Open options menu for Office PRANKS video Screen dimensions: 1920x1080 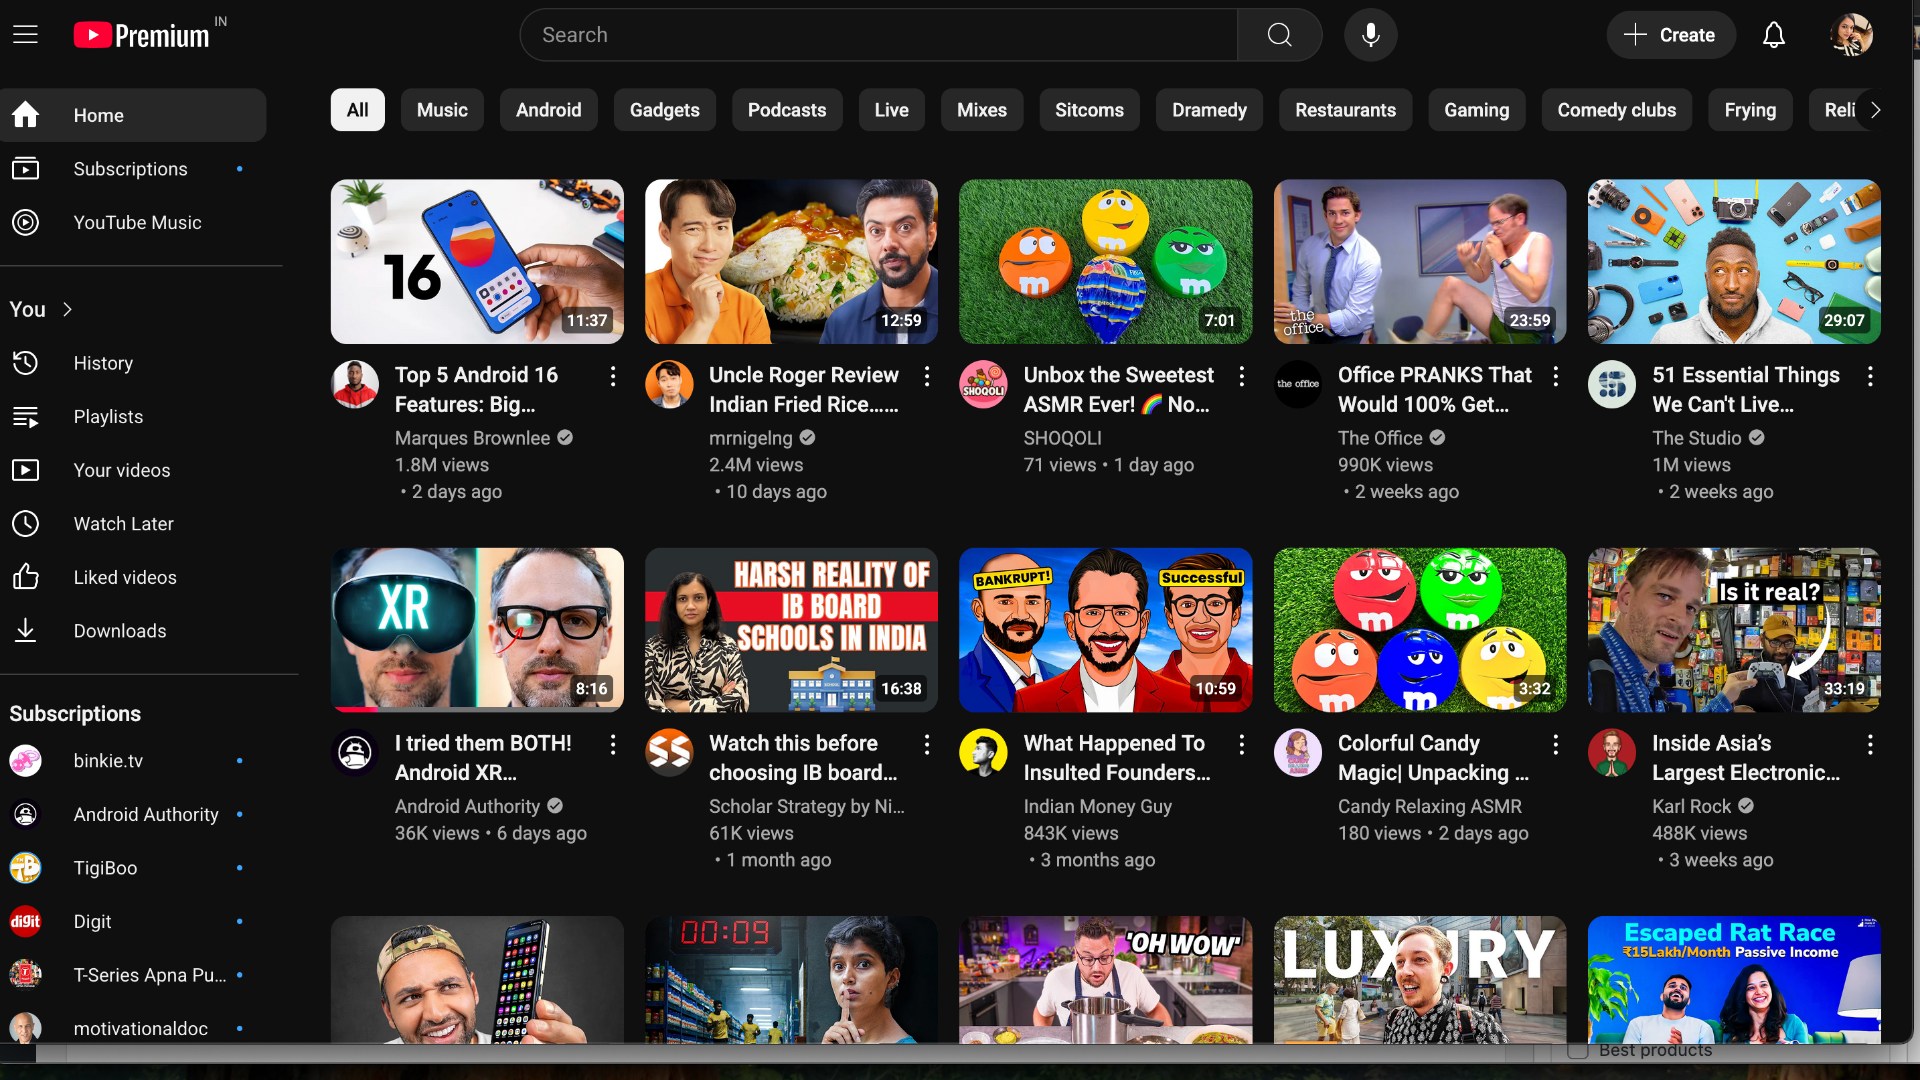coord(1556,376)
